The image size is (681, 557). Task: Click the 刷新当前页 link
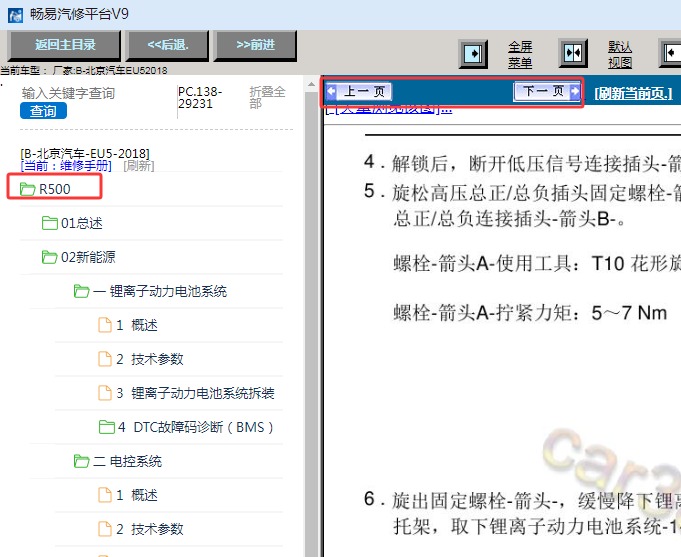633,93
